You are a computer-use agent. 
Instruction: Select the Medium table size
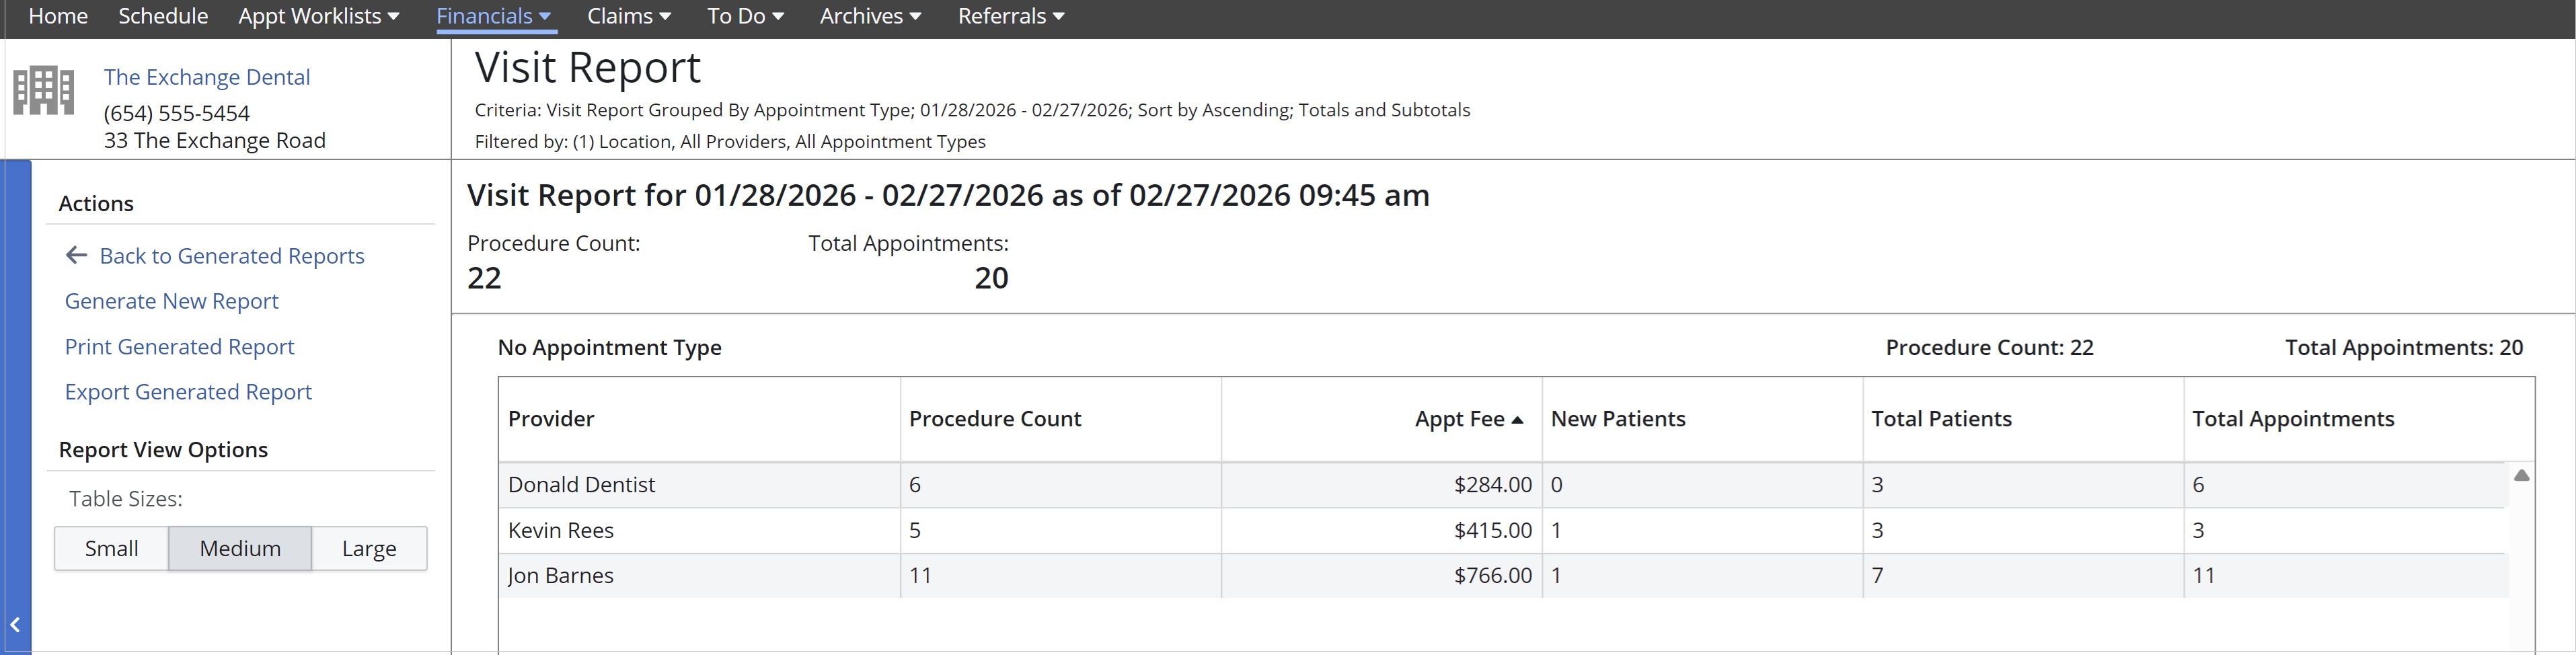click(x=240, y=549)
